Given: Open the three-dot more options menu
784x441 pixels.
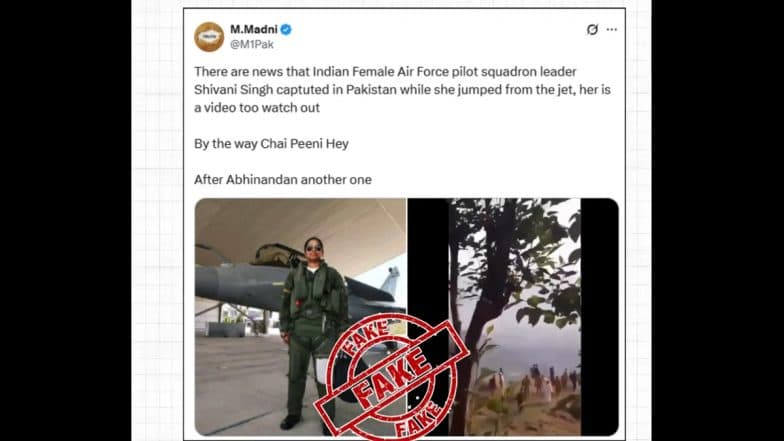Looking at the screenshot, I should coord(612,30).
